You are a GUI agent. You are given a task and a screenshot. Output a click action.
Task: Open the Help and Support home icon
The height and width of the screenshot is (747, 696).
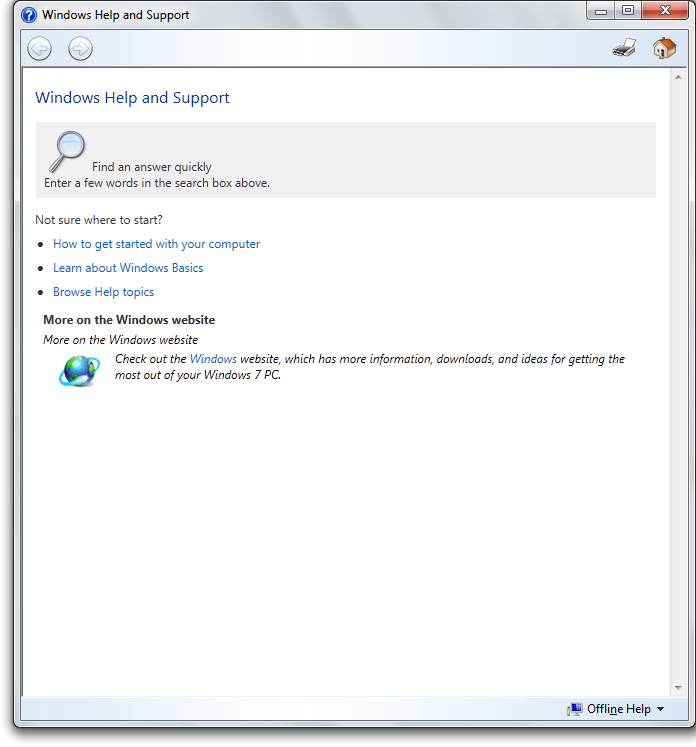tap(665, 48)
